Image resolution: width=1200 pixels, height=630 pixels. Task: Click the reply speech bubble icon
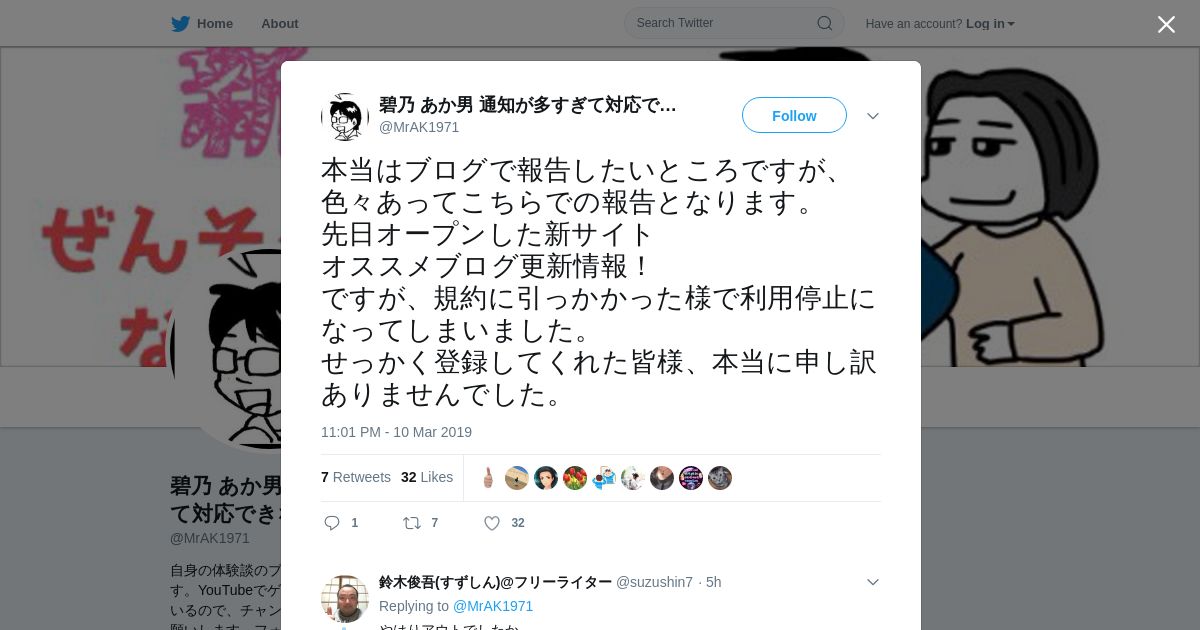click(x=333, y=523)
